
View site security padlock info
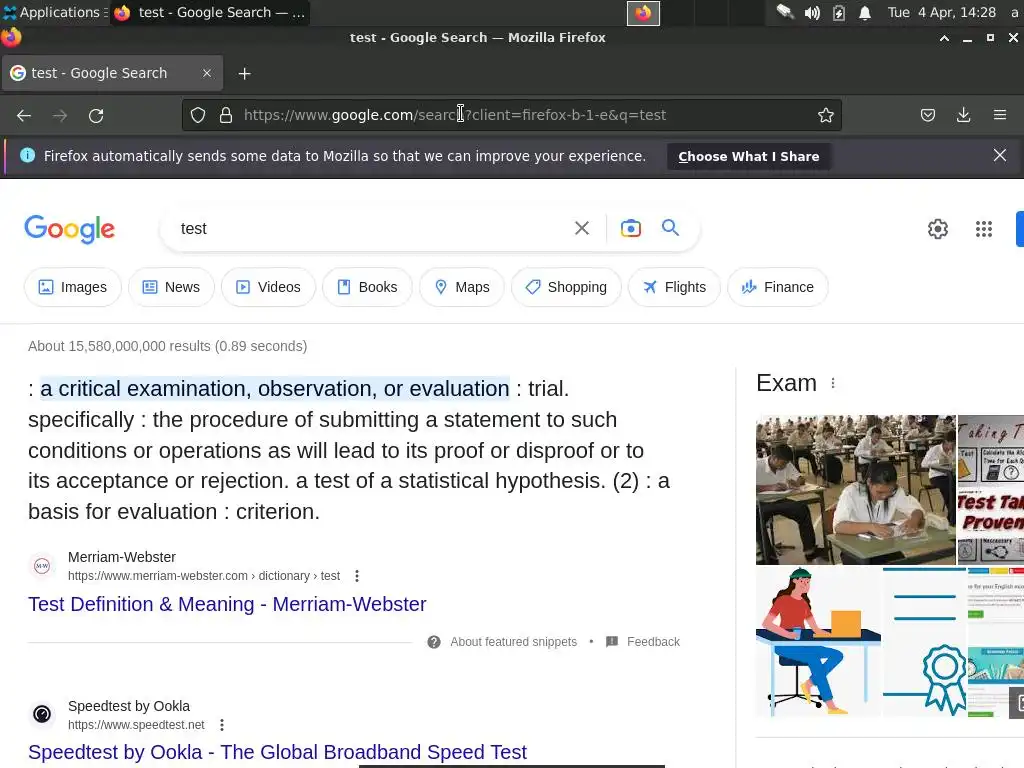click(226, 116)
